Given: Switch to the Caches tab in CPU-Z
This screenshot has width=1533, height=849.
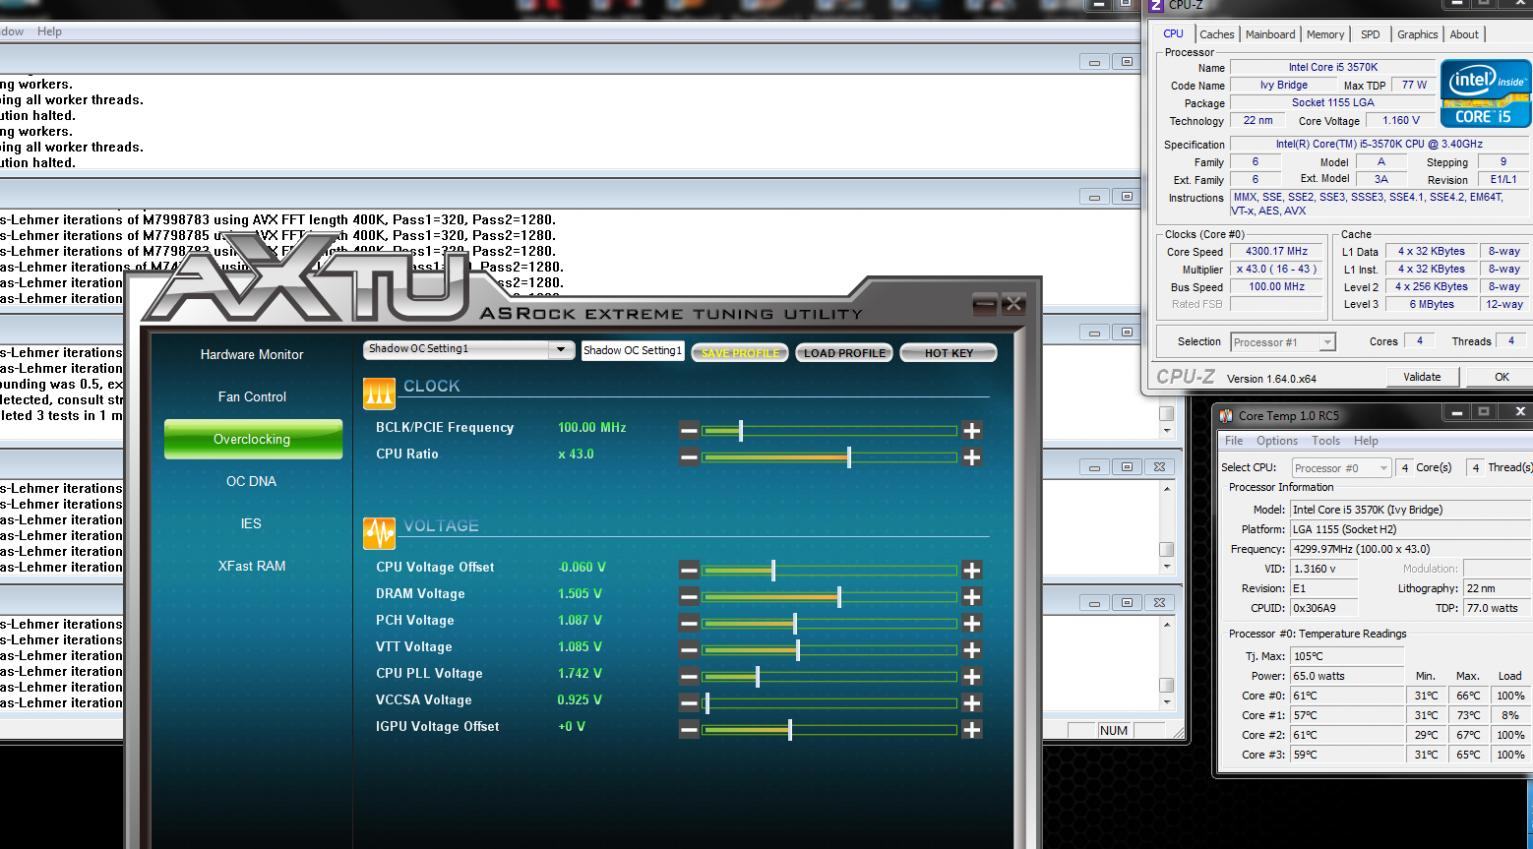Looking at the screenshot, I should [1216, 34].
